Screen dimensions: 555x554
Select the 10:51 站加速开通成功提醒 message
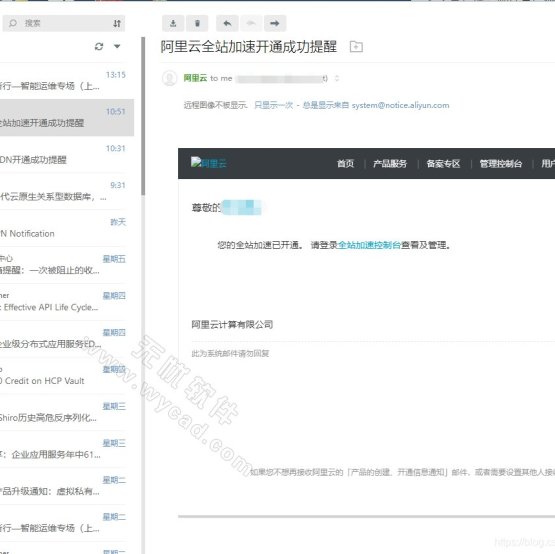tap(67, 118)
